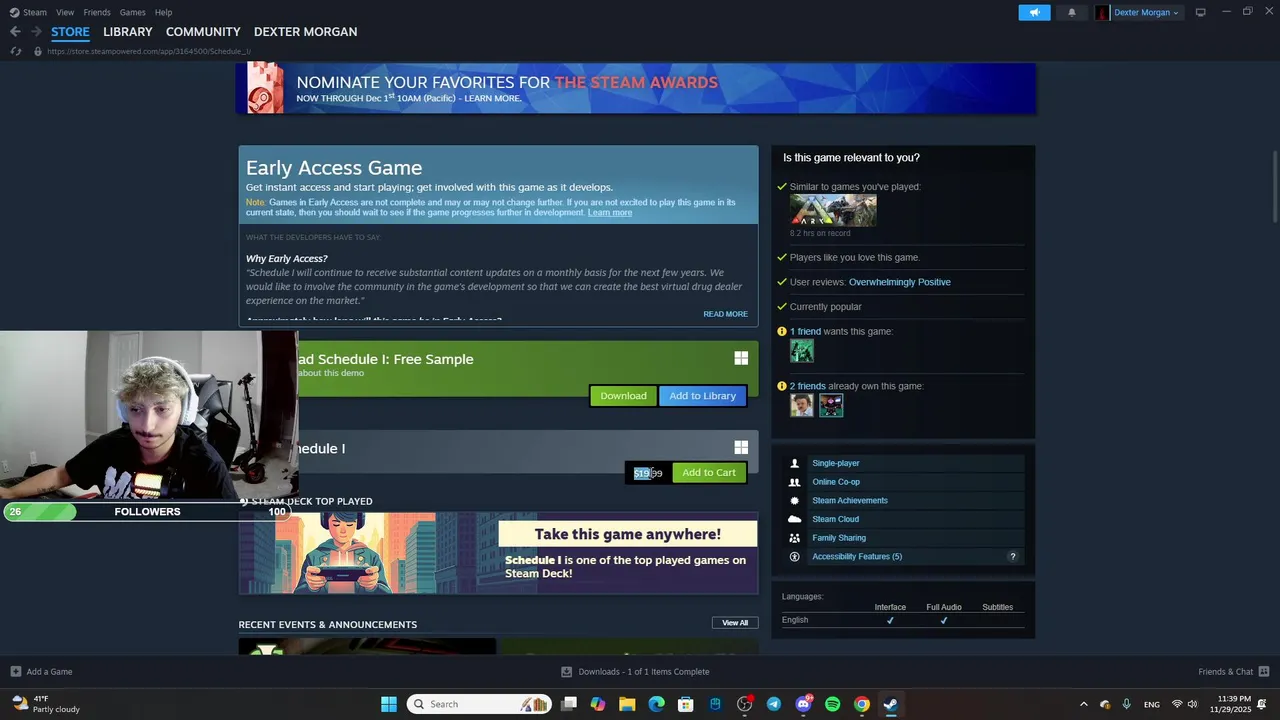Image resolution: width=1280 pixels, height=720 pixels.
Task: Open the Friends menu
Action: click(97, 12)
